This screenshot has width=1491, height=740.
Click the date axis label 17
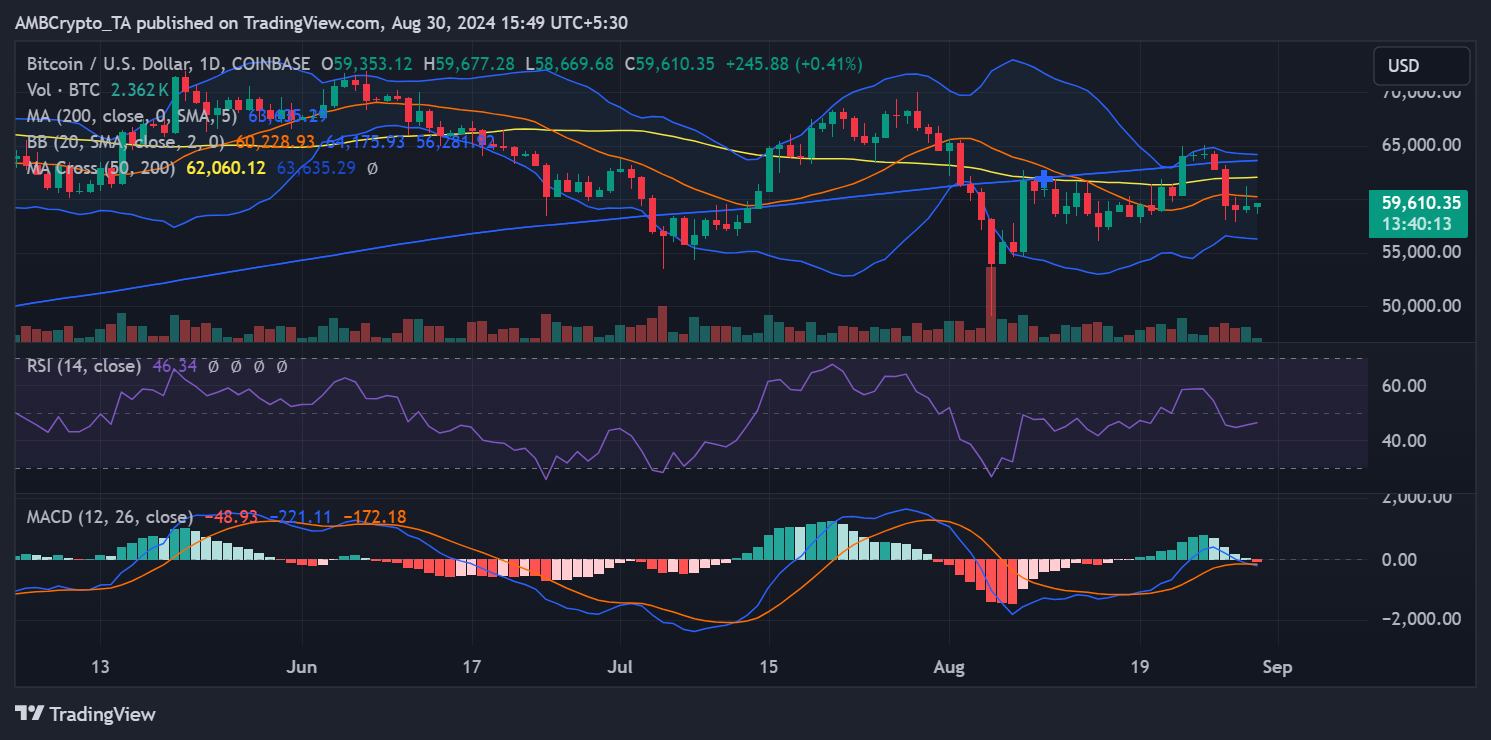pos(473,667)
